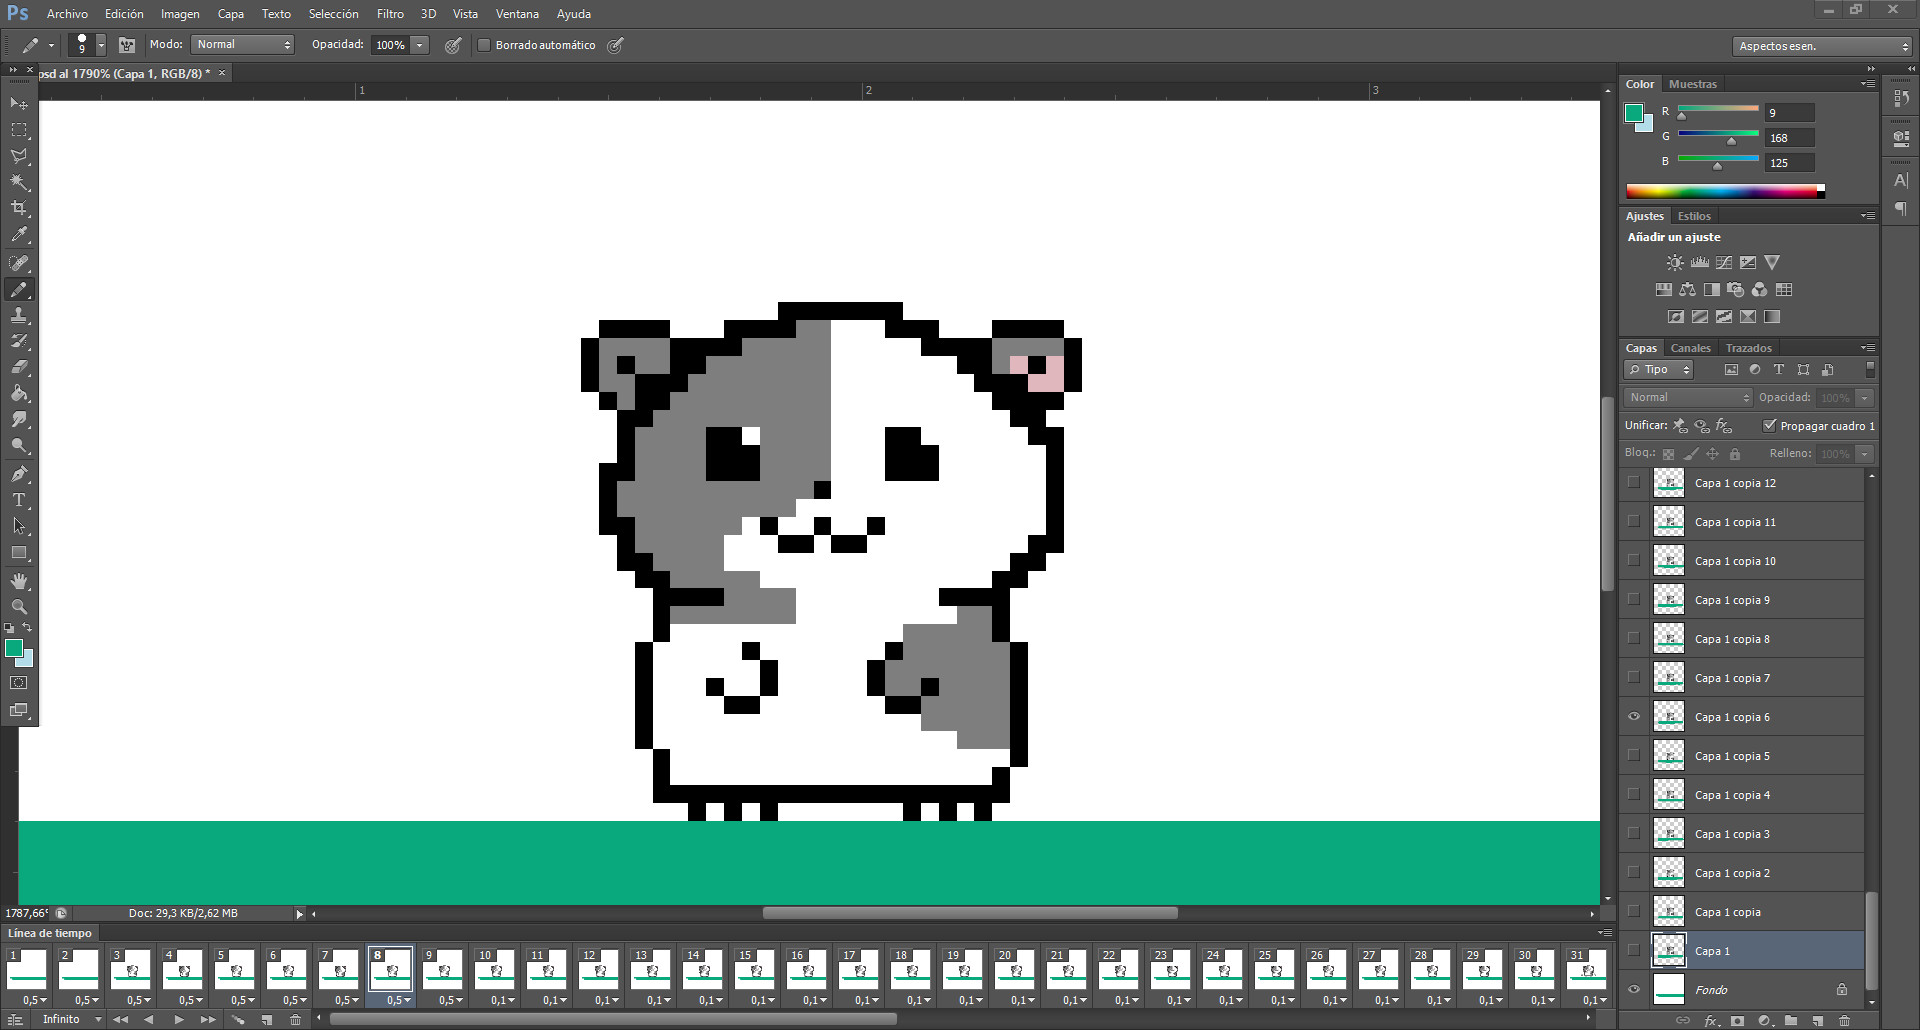Image resolution: width=1920 pixels, height=1030 pixels.
Task: Expand frame 8 delay dropdown
Action: pos(408,1001)
